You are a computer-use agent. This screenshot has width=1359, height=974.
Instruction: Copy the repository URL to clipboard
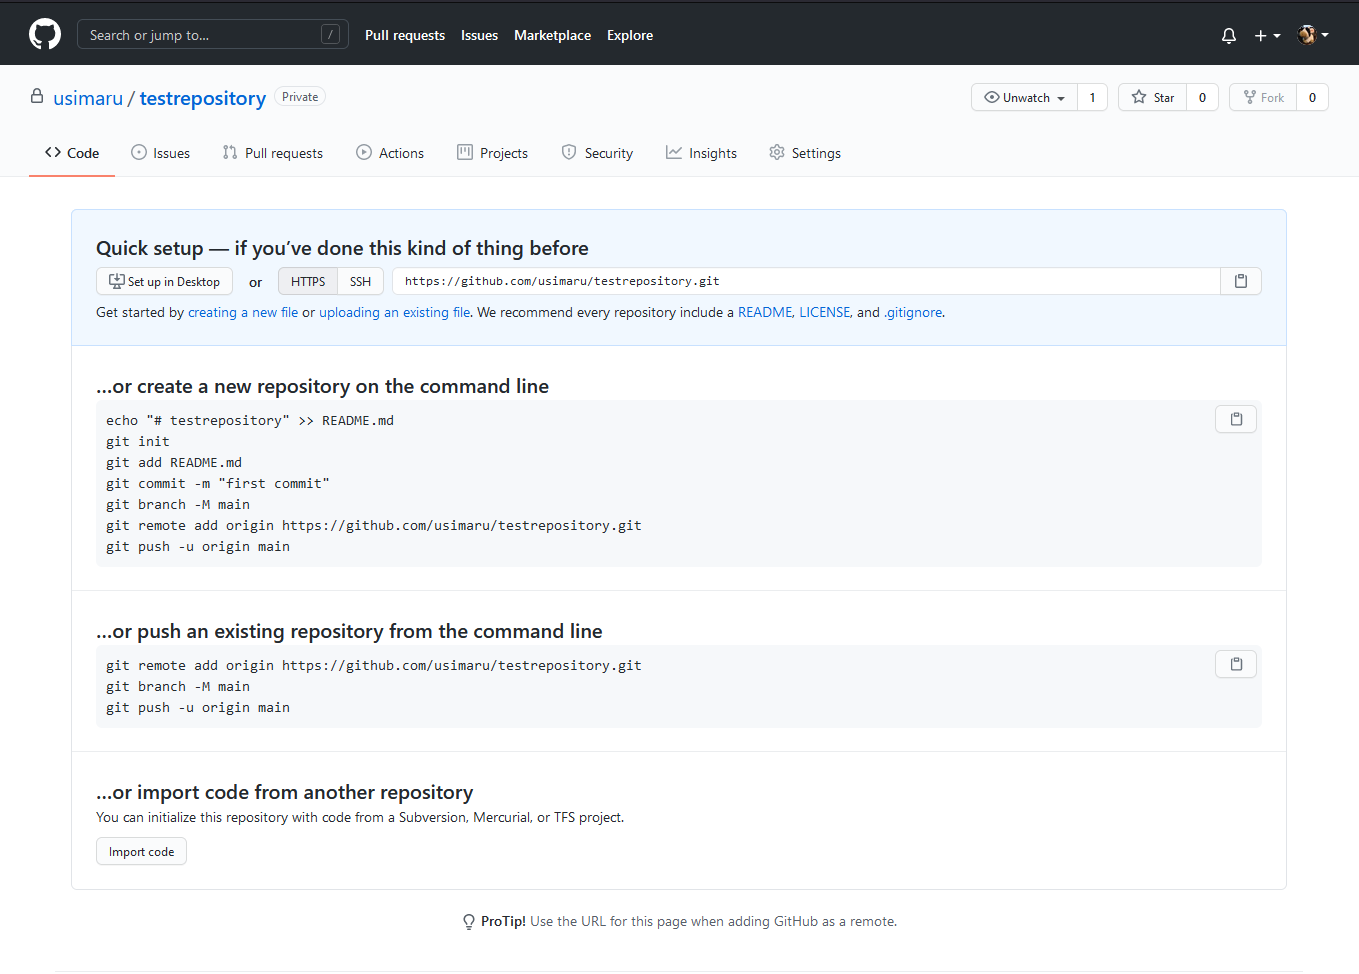(1241, 281)
